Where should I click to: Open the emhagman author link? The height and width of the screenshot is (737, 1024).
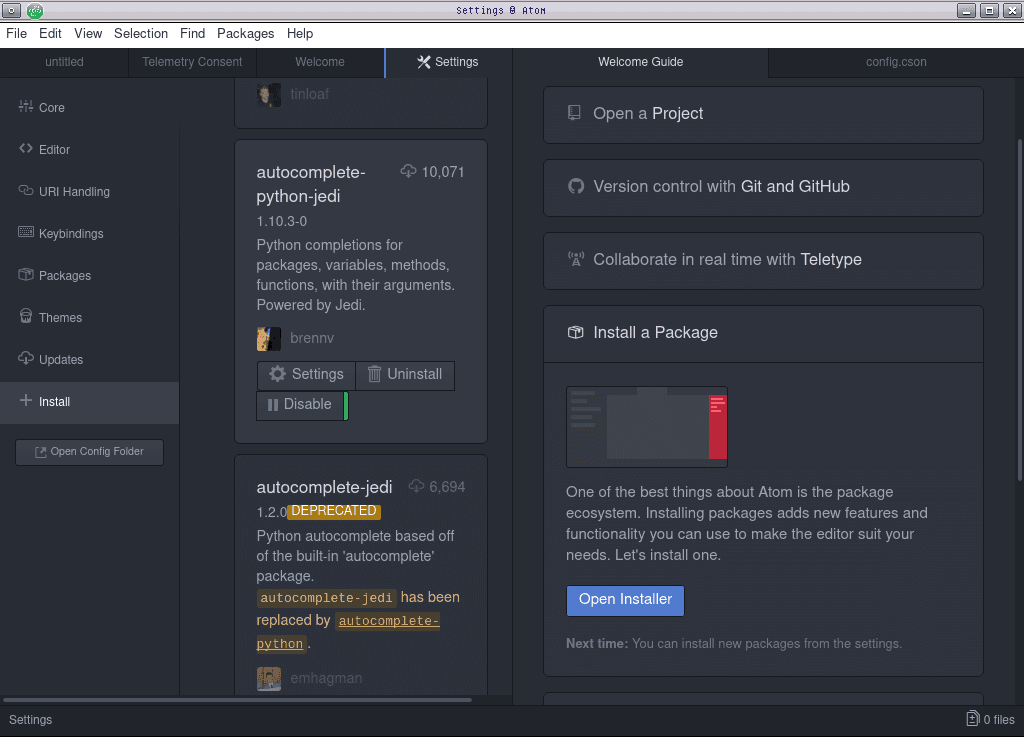(326, 678)
